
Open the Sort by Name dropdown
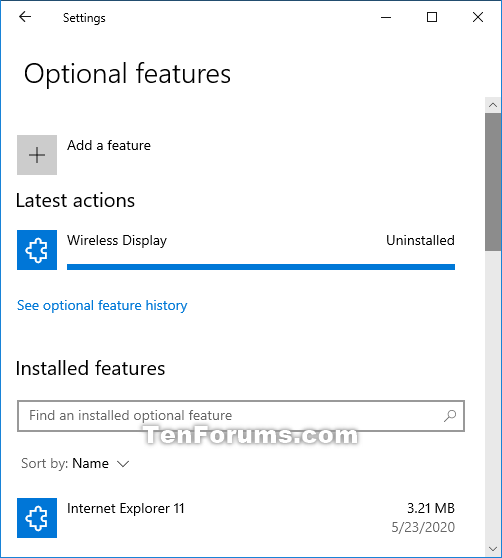75,464
